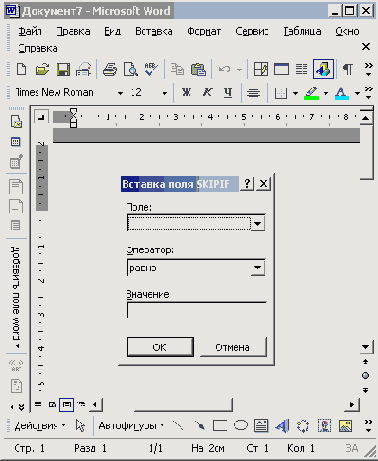This screenshot has width=378, height=461.
Task: Toggle bold Ж formatting
Action: pyautogui.click(x=186, y=92)
